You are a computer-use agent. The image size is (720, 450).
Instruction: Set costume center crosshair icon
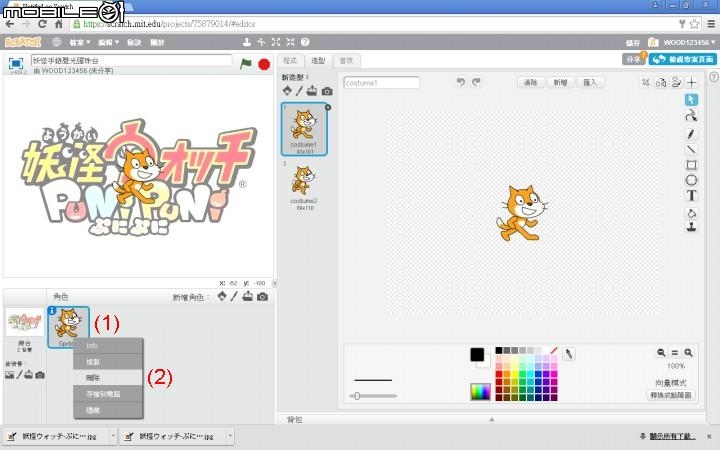pyautogui.click(x=691, y=83)
